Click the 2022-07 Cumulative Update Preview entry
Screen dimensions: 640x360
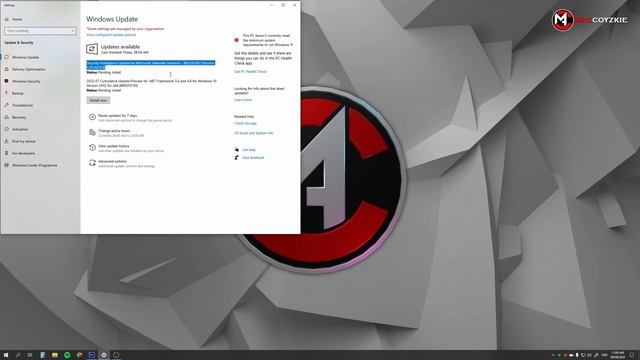pos(151,83)
